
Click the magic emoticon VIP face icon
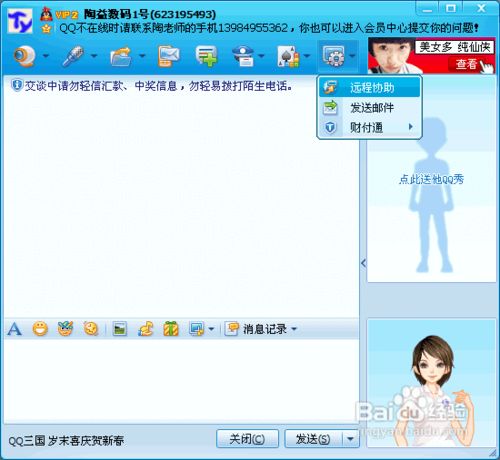tap(65, 329)
